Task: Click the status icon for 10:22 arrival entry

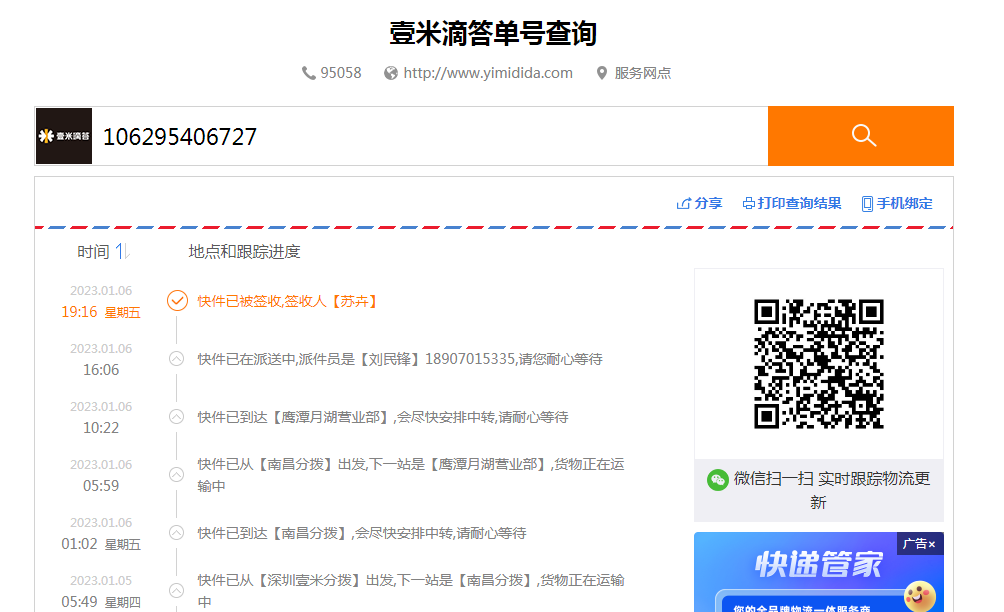Action: [177, 417]
